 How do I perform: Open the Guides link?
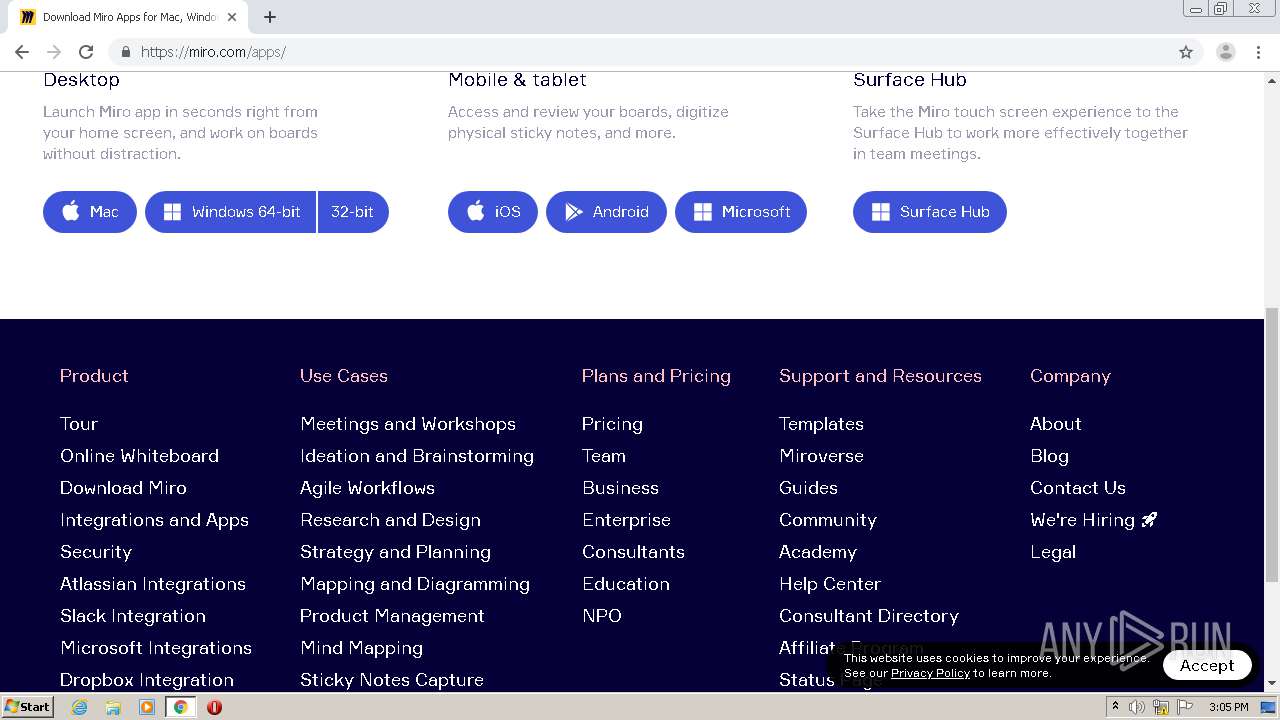808,488
